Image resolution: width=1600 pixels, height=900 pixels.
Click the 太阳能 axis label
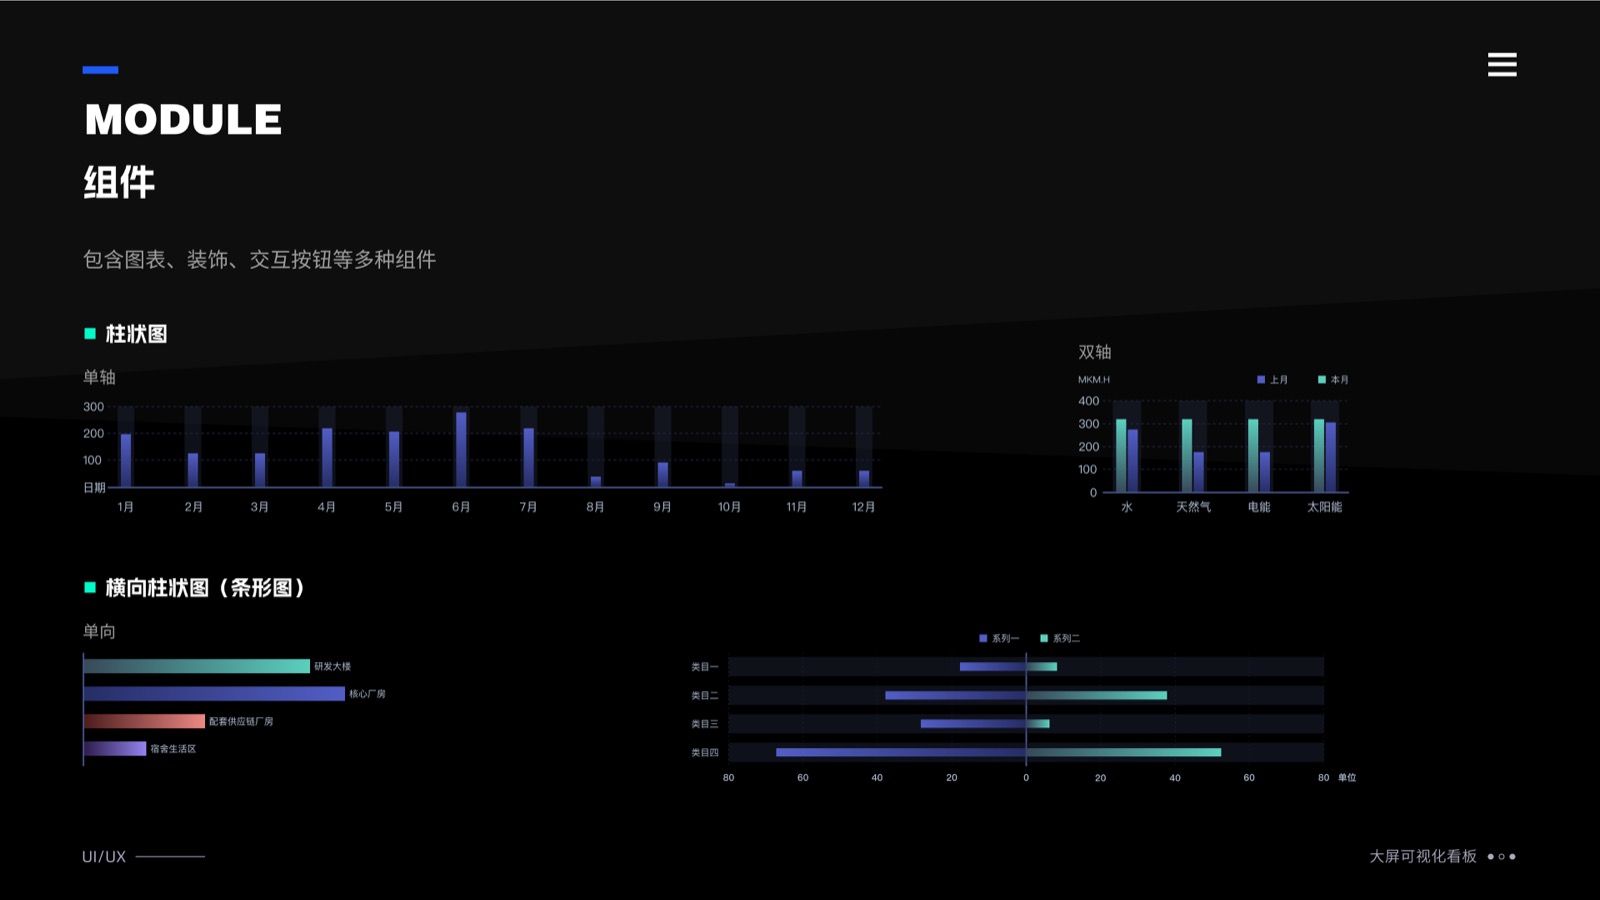[x=1325, y=507]
